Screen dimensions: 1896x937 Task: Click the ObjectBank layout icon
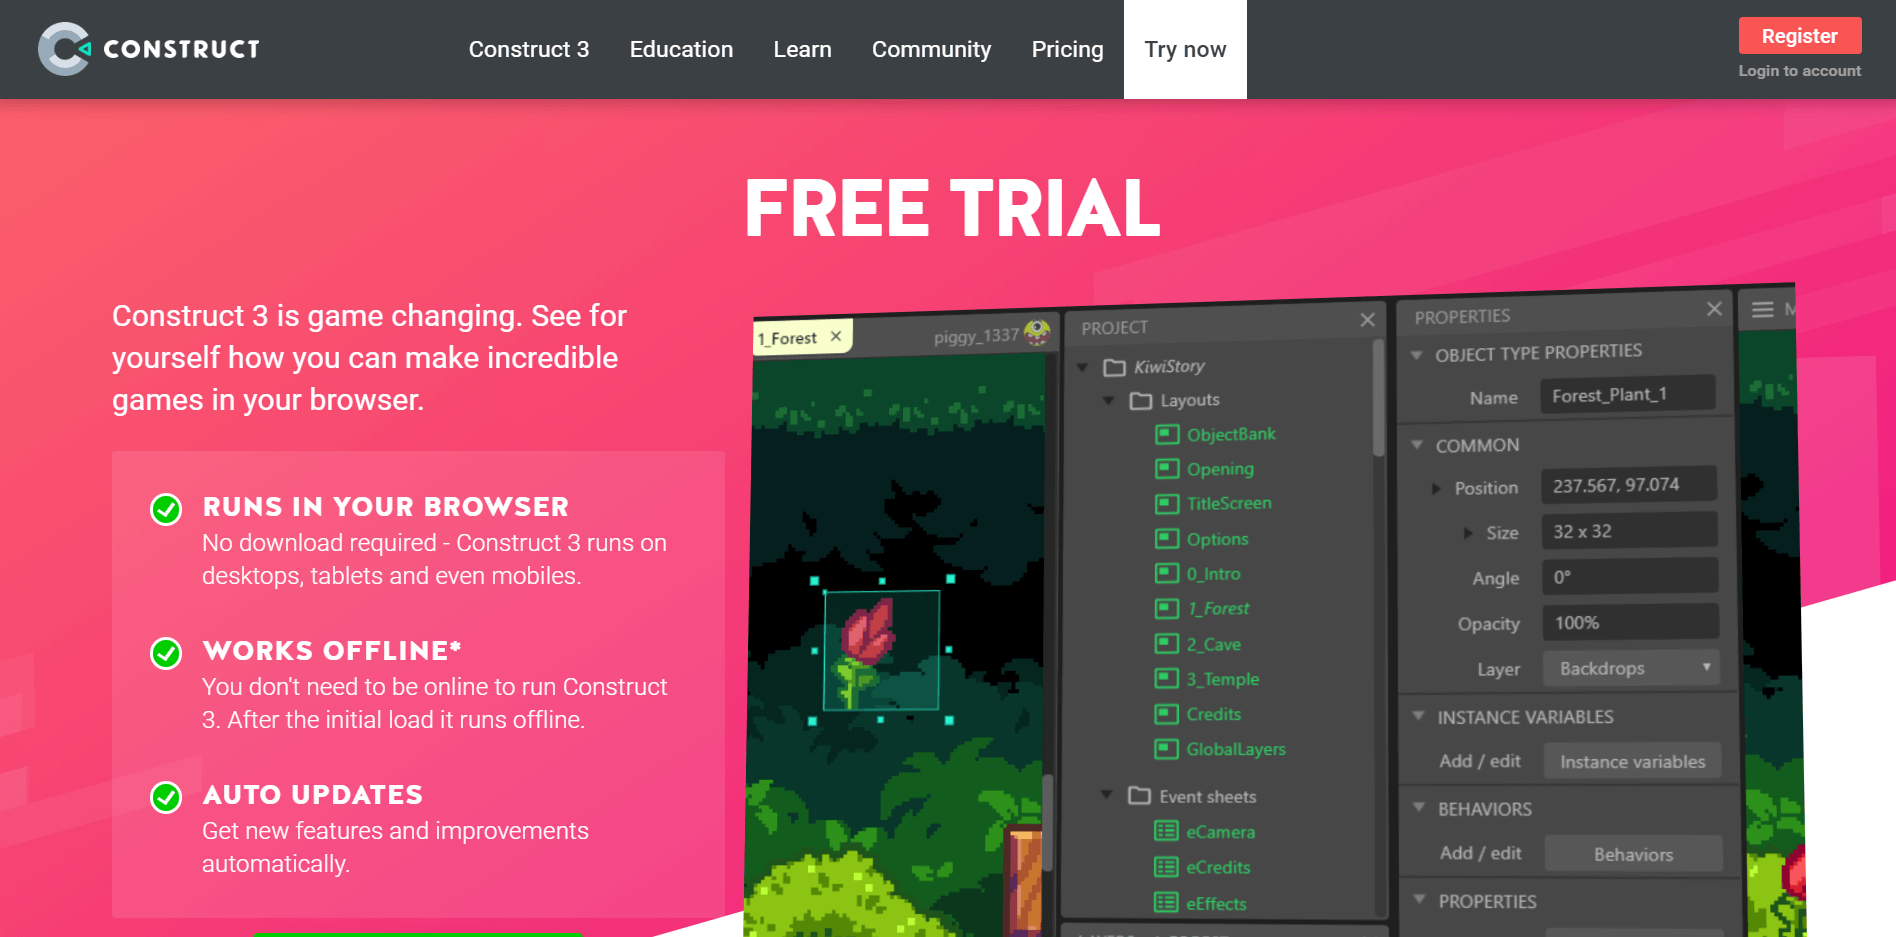pos(1167,434)
